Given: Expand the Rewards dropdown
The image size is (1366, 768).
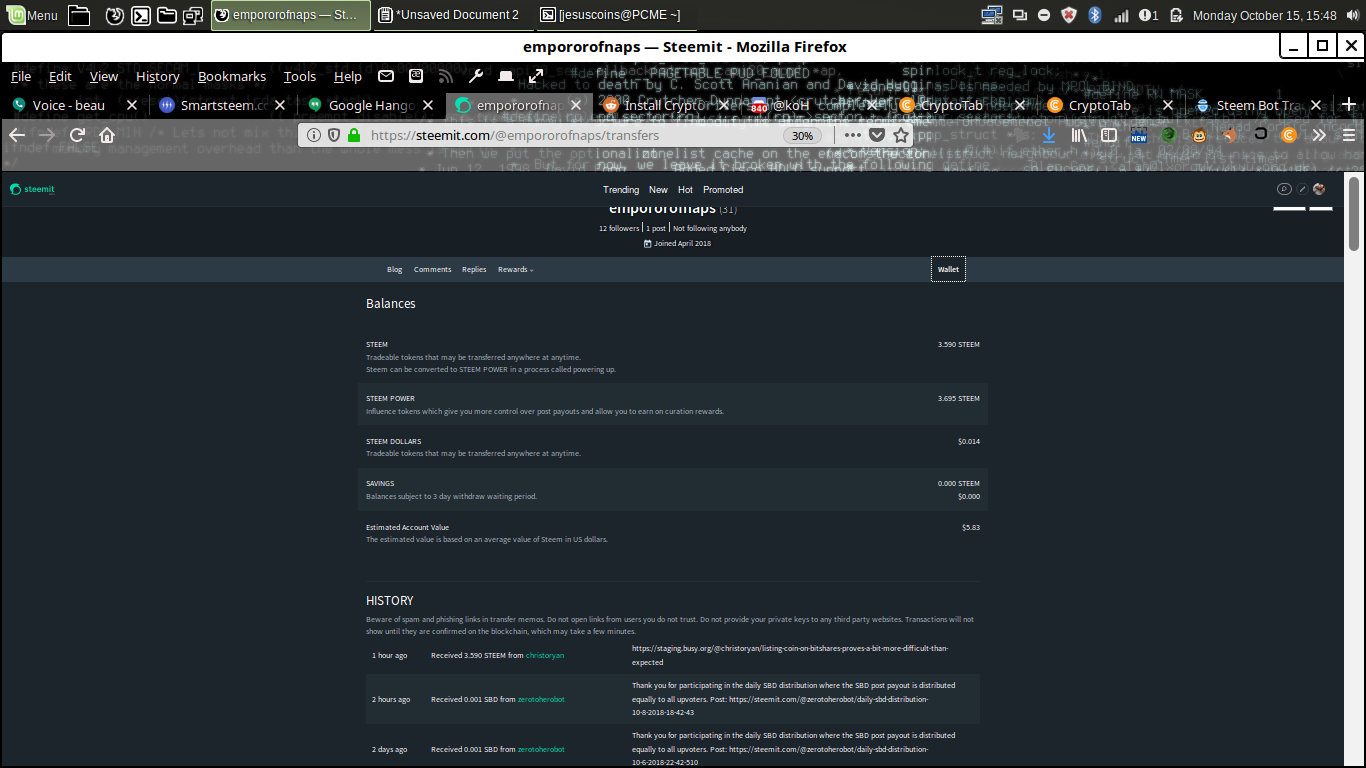Looking at the screenshot, I should [x=516, y=269].
